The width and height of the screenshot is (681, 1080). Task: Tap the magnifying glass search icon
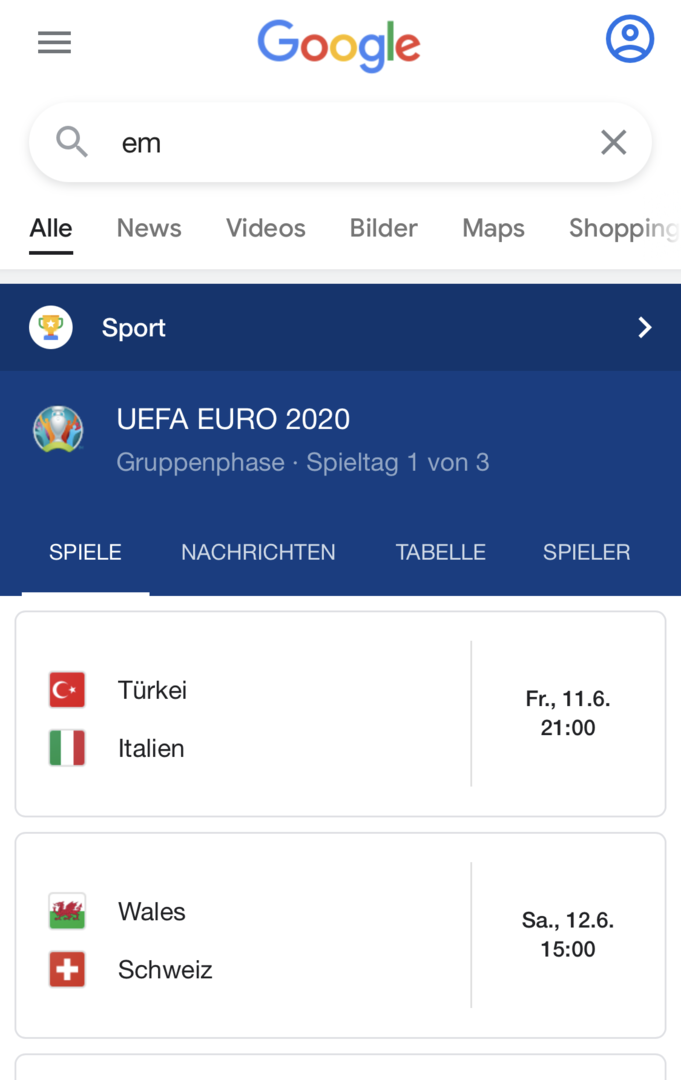pos(72,142)
